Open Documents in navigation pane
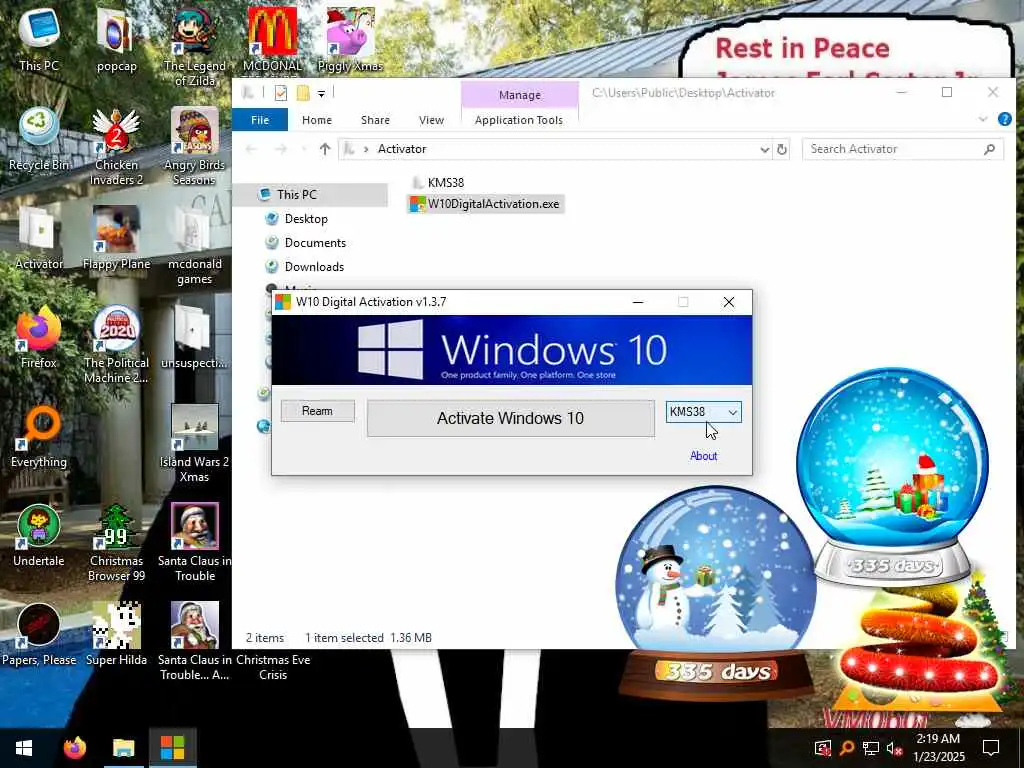The height and width of the screenshot is (768, 1024). [x=315, y=243]
